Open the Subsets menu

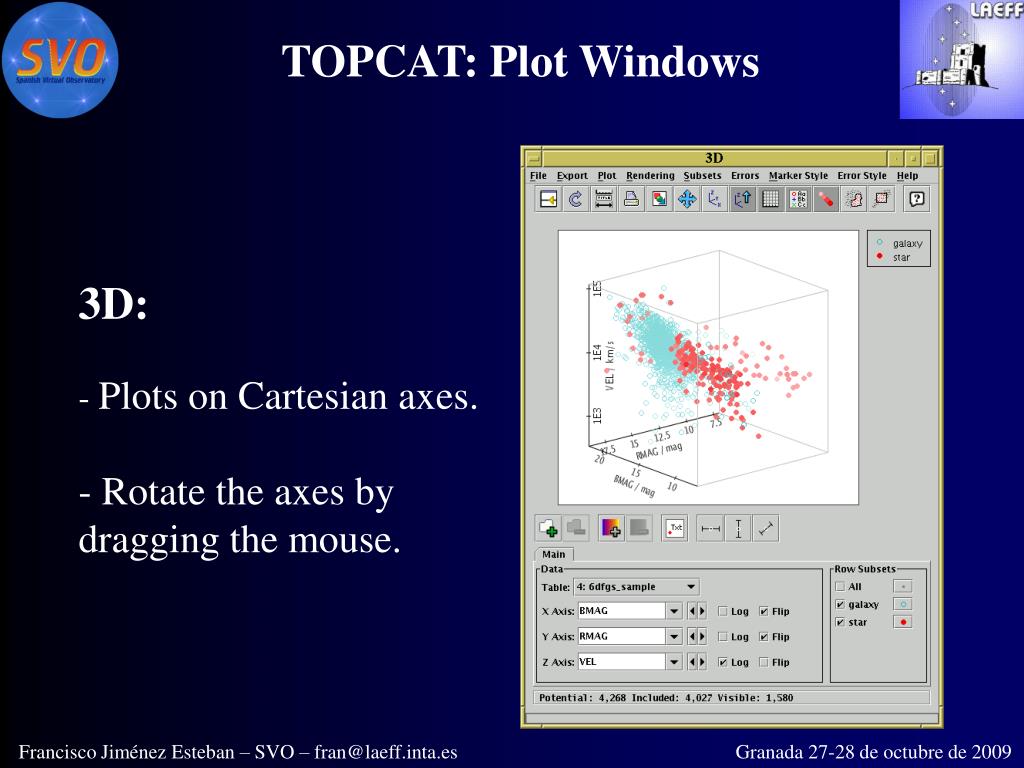702,176
